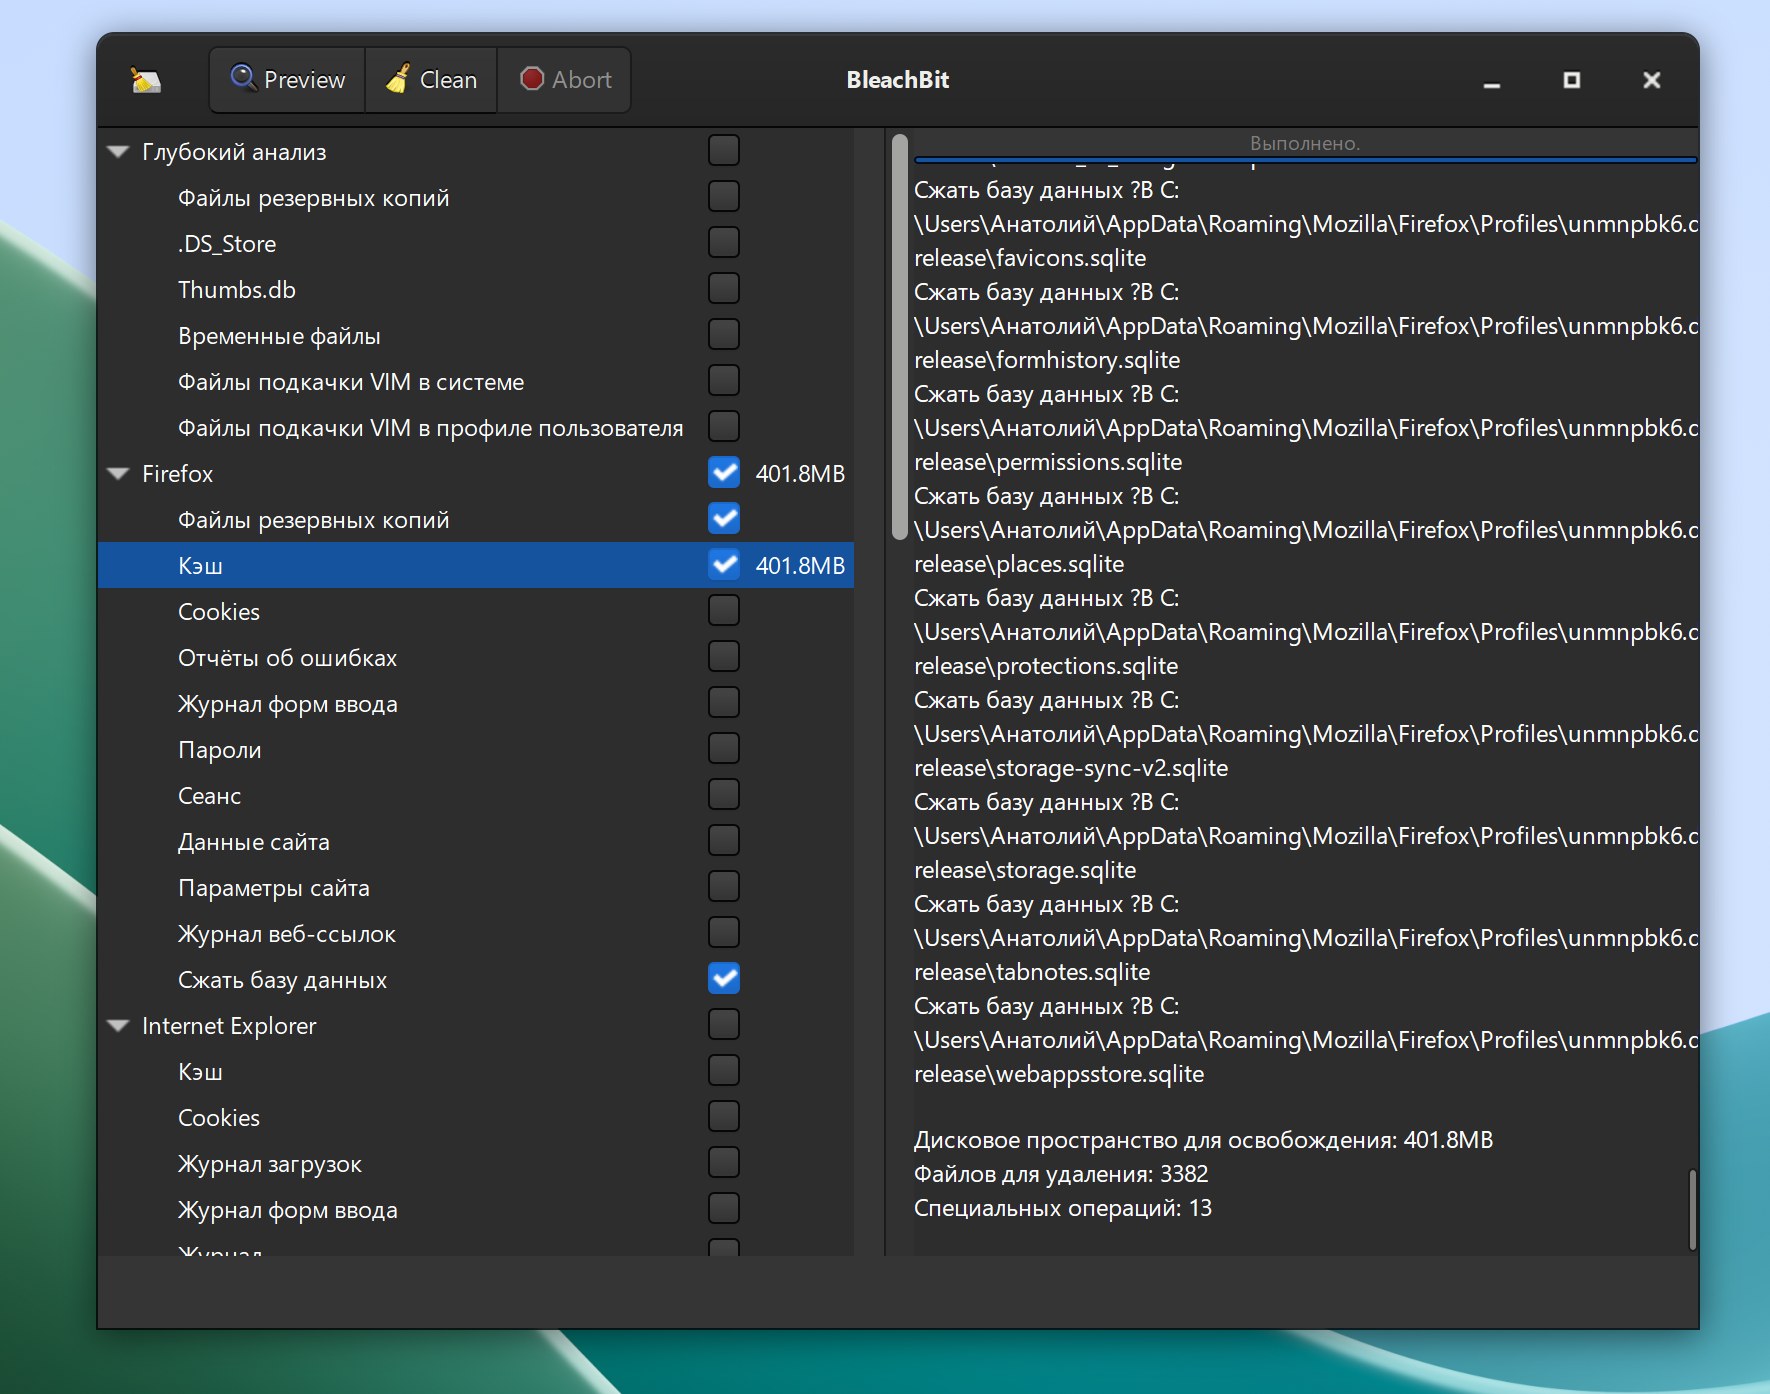This screenshot has height=1394, width=1770.
Task: Collapse the Firefox tree group
Action: pos(119,474)
